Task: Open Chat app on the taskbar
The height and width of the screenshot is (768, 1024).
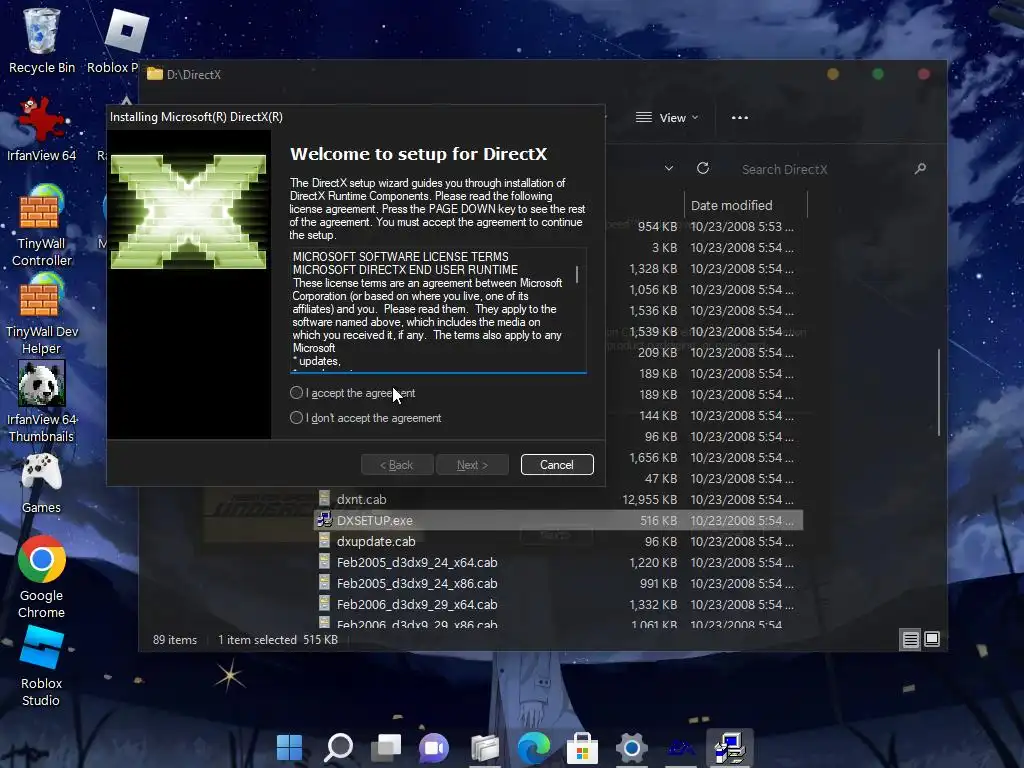Action: point(435,747)
